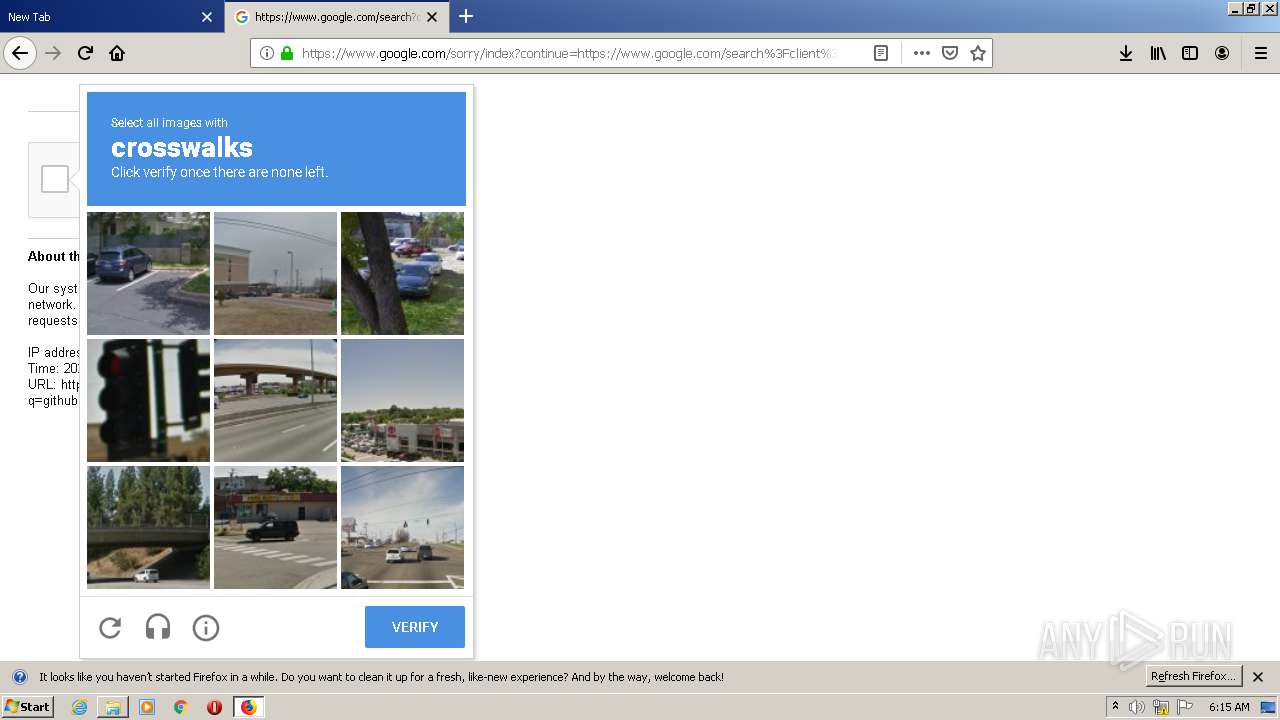
Task: Reload the current page
Action: pyautogui.click(x=85, y=53)
